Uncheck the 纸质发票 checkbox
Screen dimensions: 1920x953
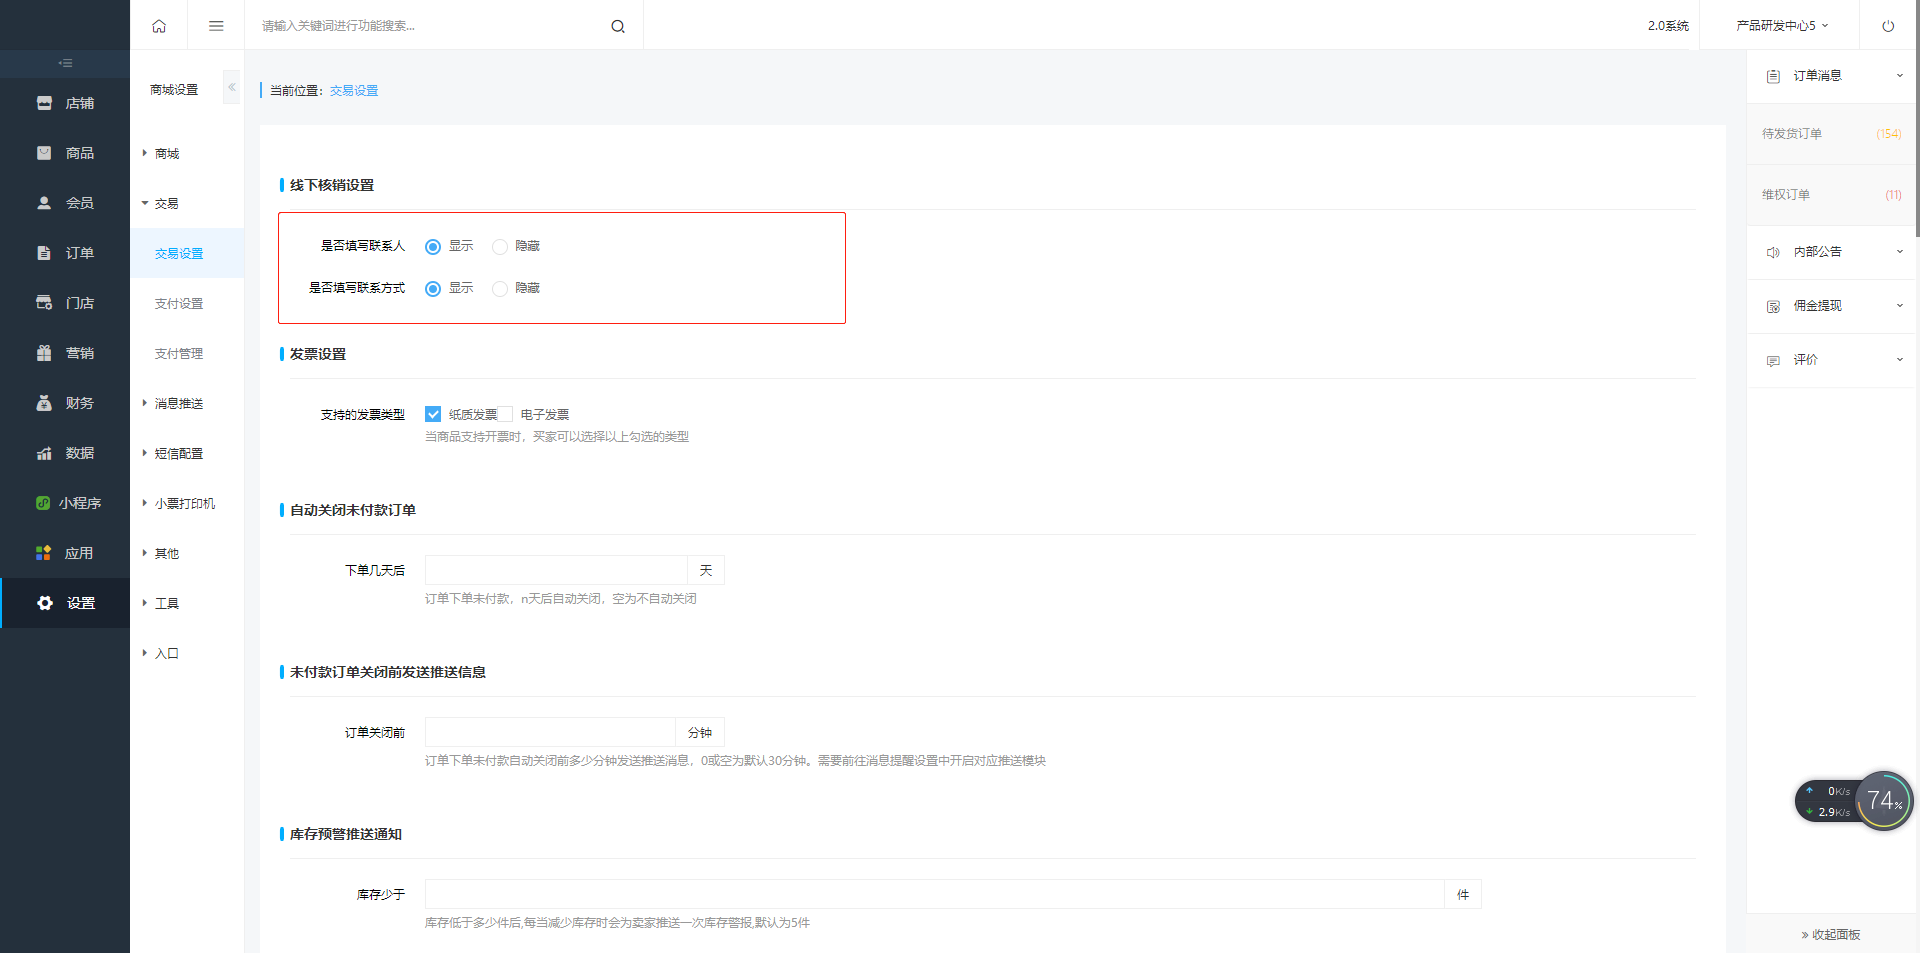pos(433,414)
